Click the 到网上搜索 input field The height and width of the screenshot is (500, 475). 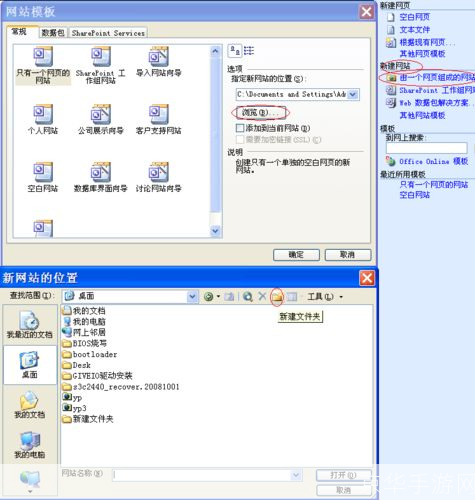click(x=426, y=148)
